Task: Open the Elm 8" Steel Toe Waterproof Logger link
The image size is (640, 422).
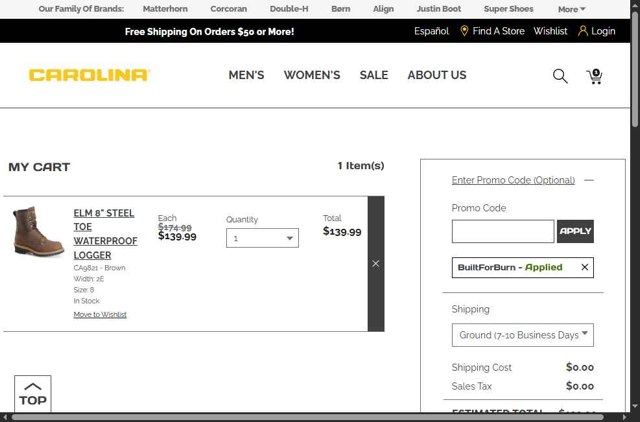Action: pos(105,234)
